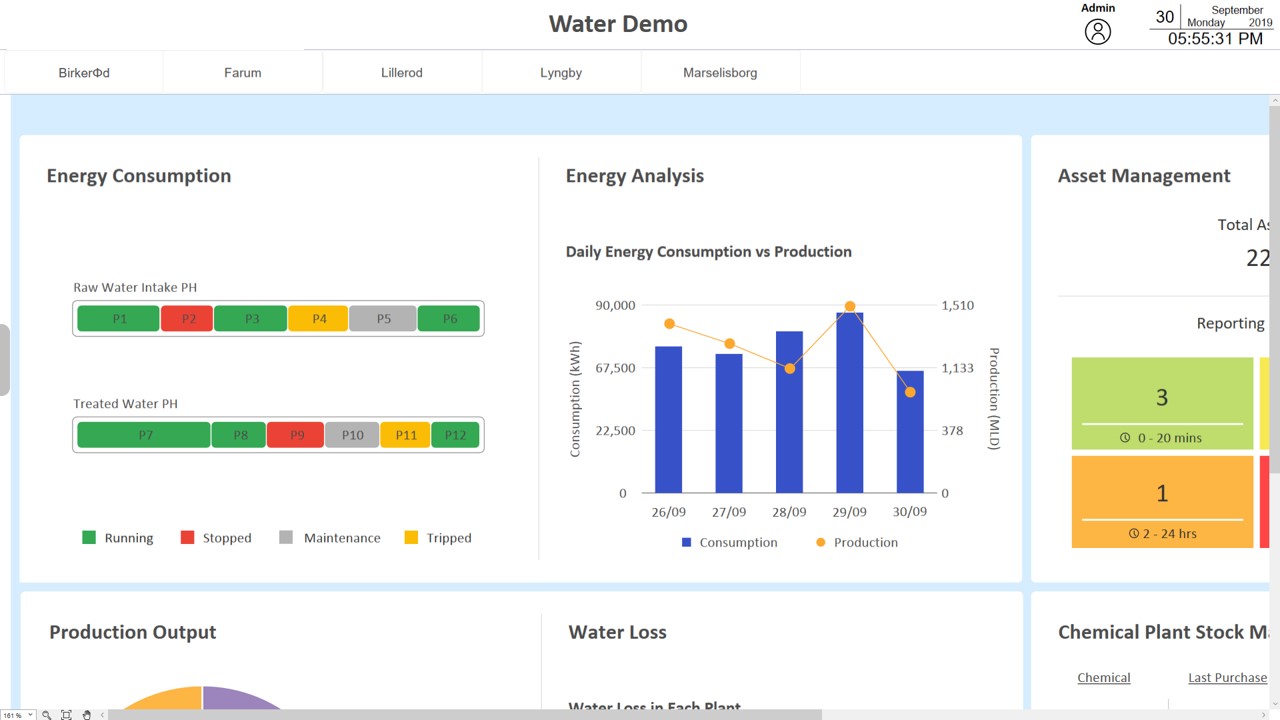1280x720 pixels.
Task: Click pump P3 running indicator
Action: [251, 319]
